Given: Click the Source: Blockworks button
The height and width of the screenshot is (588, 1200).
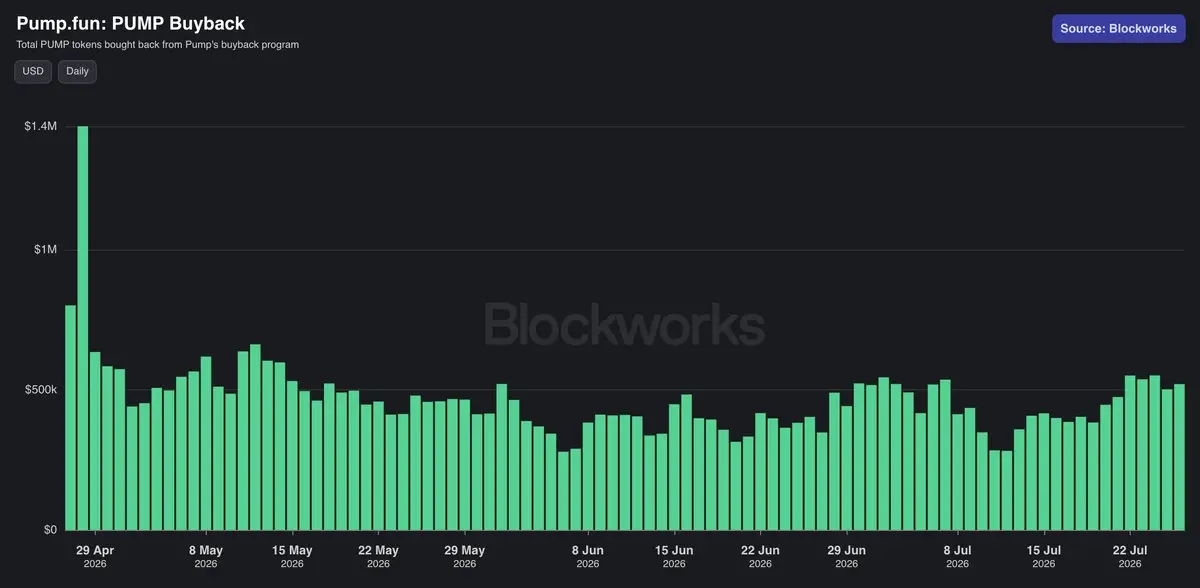Looking at the screenshot, I should tap(1118, 28).
